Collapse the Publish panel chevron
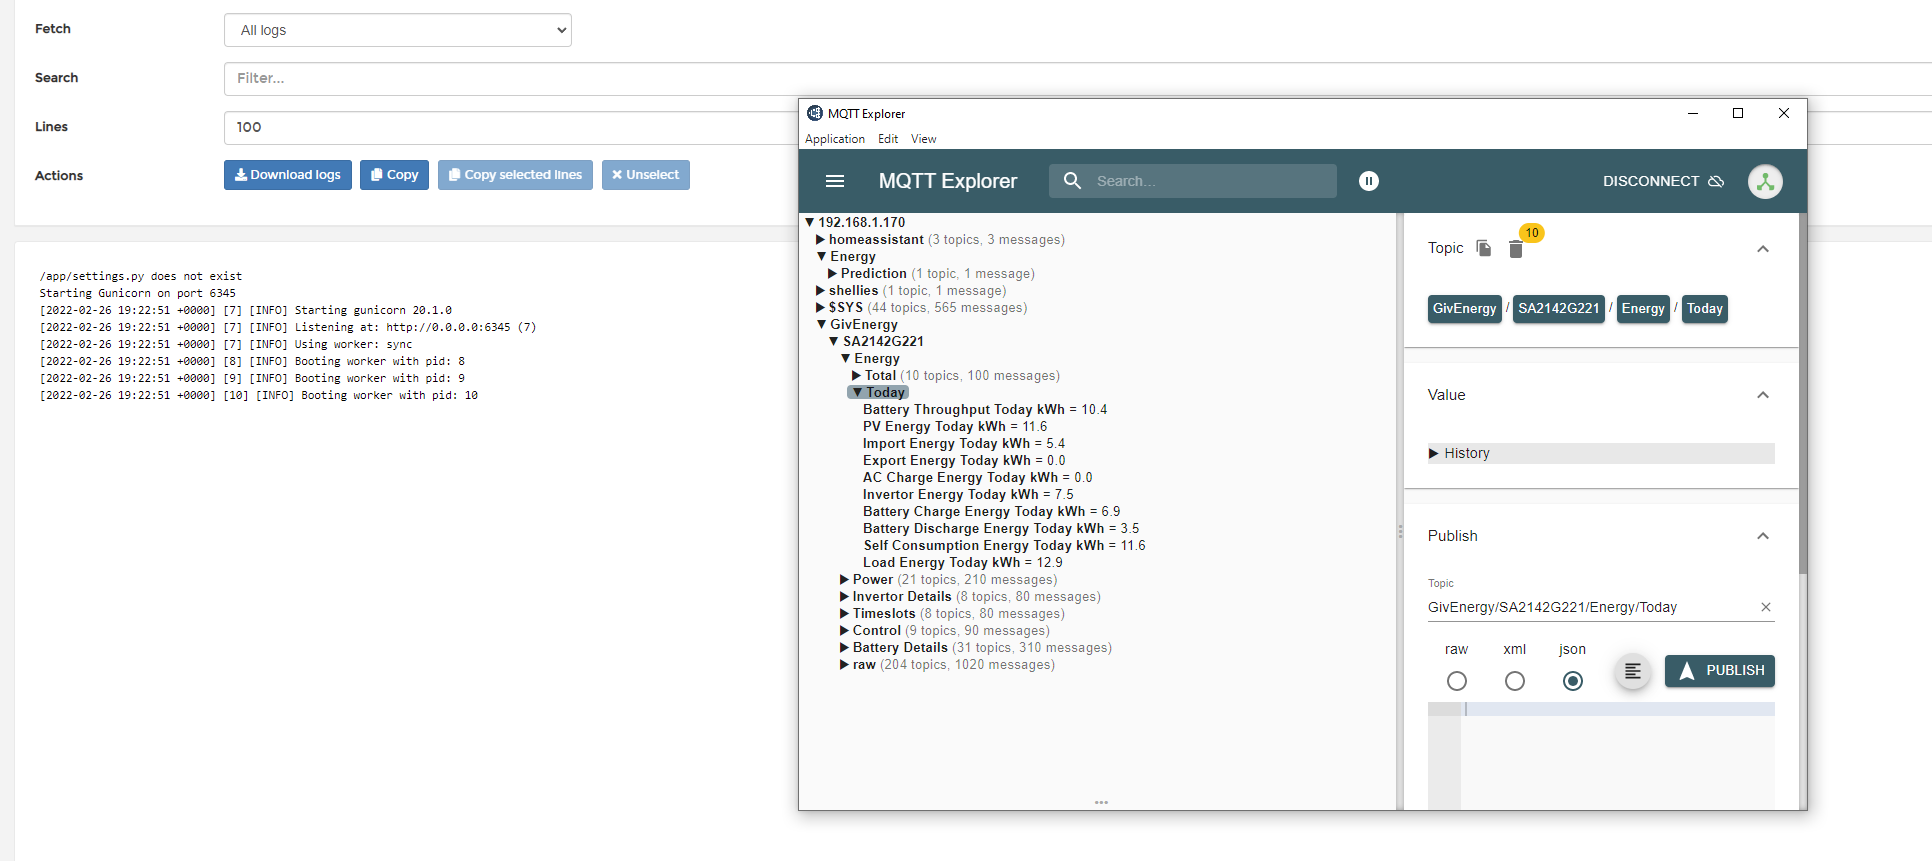 pos(1763,536)
